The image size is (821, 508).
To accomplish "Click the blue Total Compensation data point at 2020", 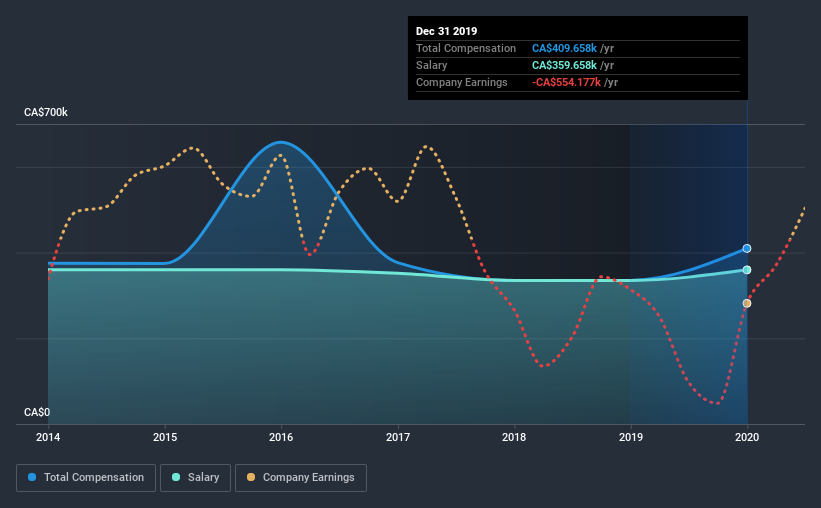I will tap(747, 248).
